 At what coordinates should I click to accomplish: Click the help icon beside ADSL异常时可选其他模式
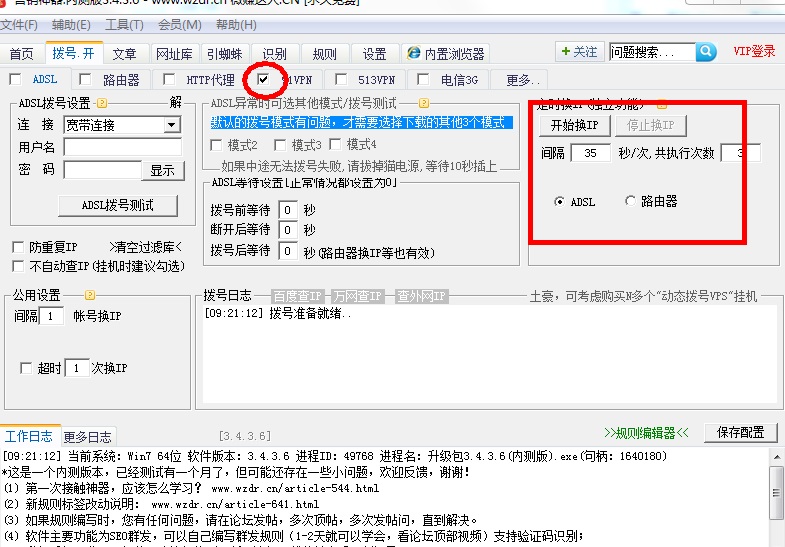[x=424, y=103]
